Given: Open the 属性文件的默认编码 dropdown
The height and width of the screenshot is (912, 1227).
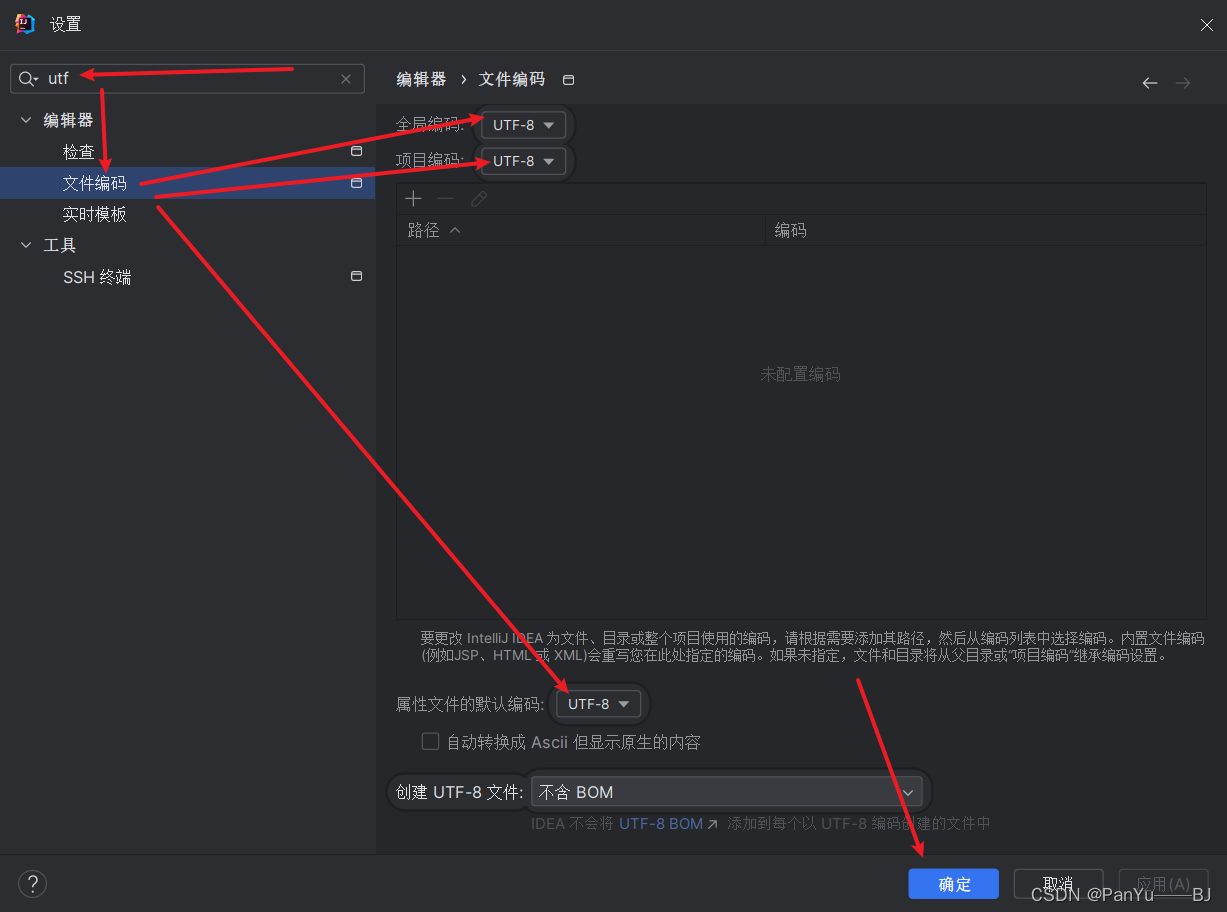Looking at the screenshot, I should tap(599, 704).
